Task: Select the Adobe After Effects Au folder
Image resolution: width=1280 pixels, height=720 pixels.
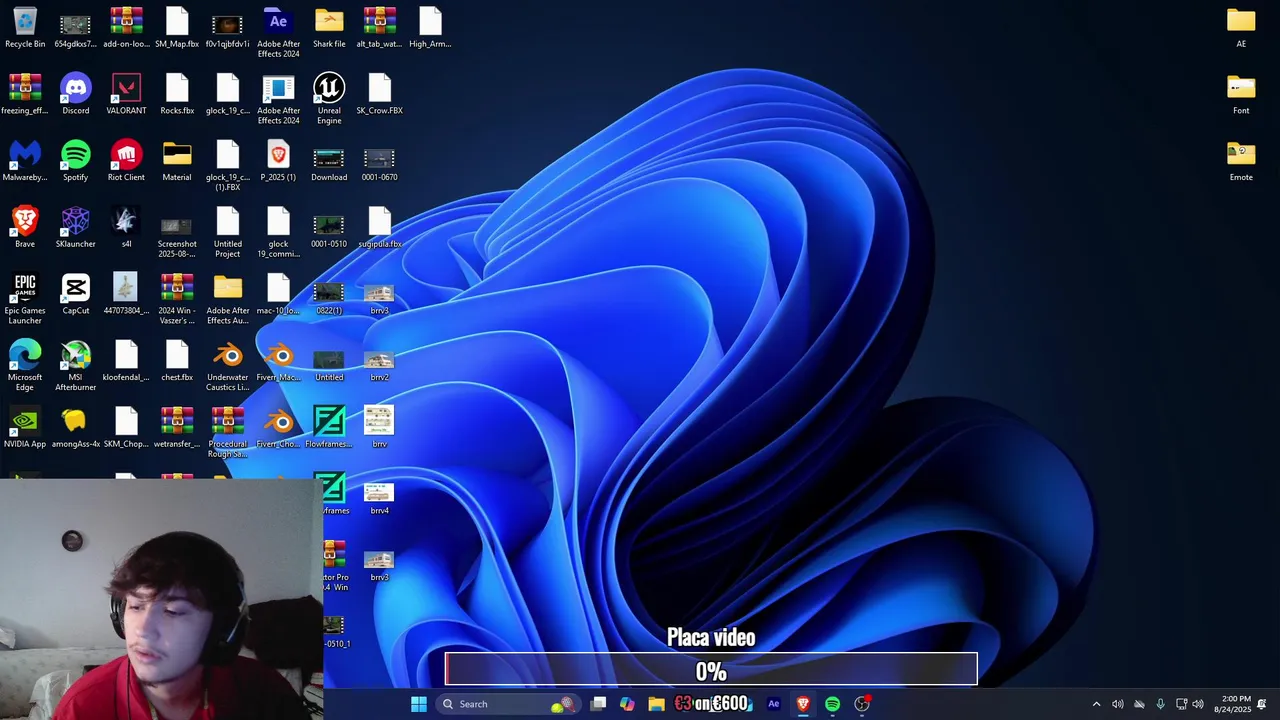Action: click(x=227, y=299)
